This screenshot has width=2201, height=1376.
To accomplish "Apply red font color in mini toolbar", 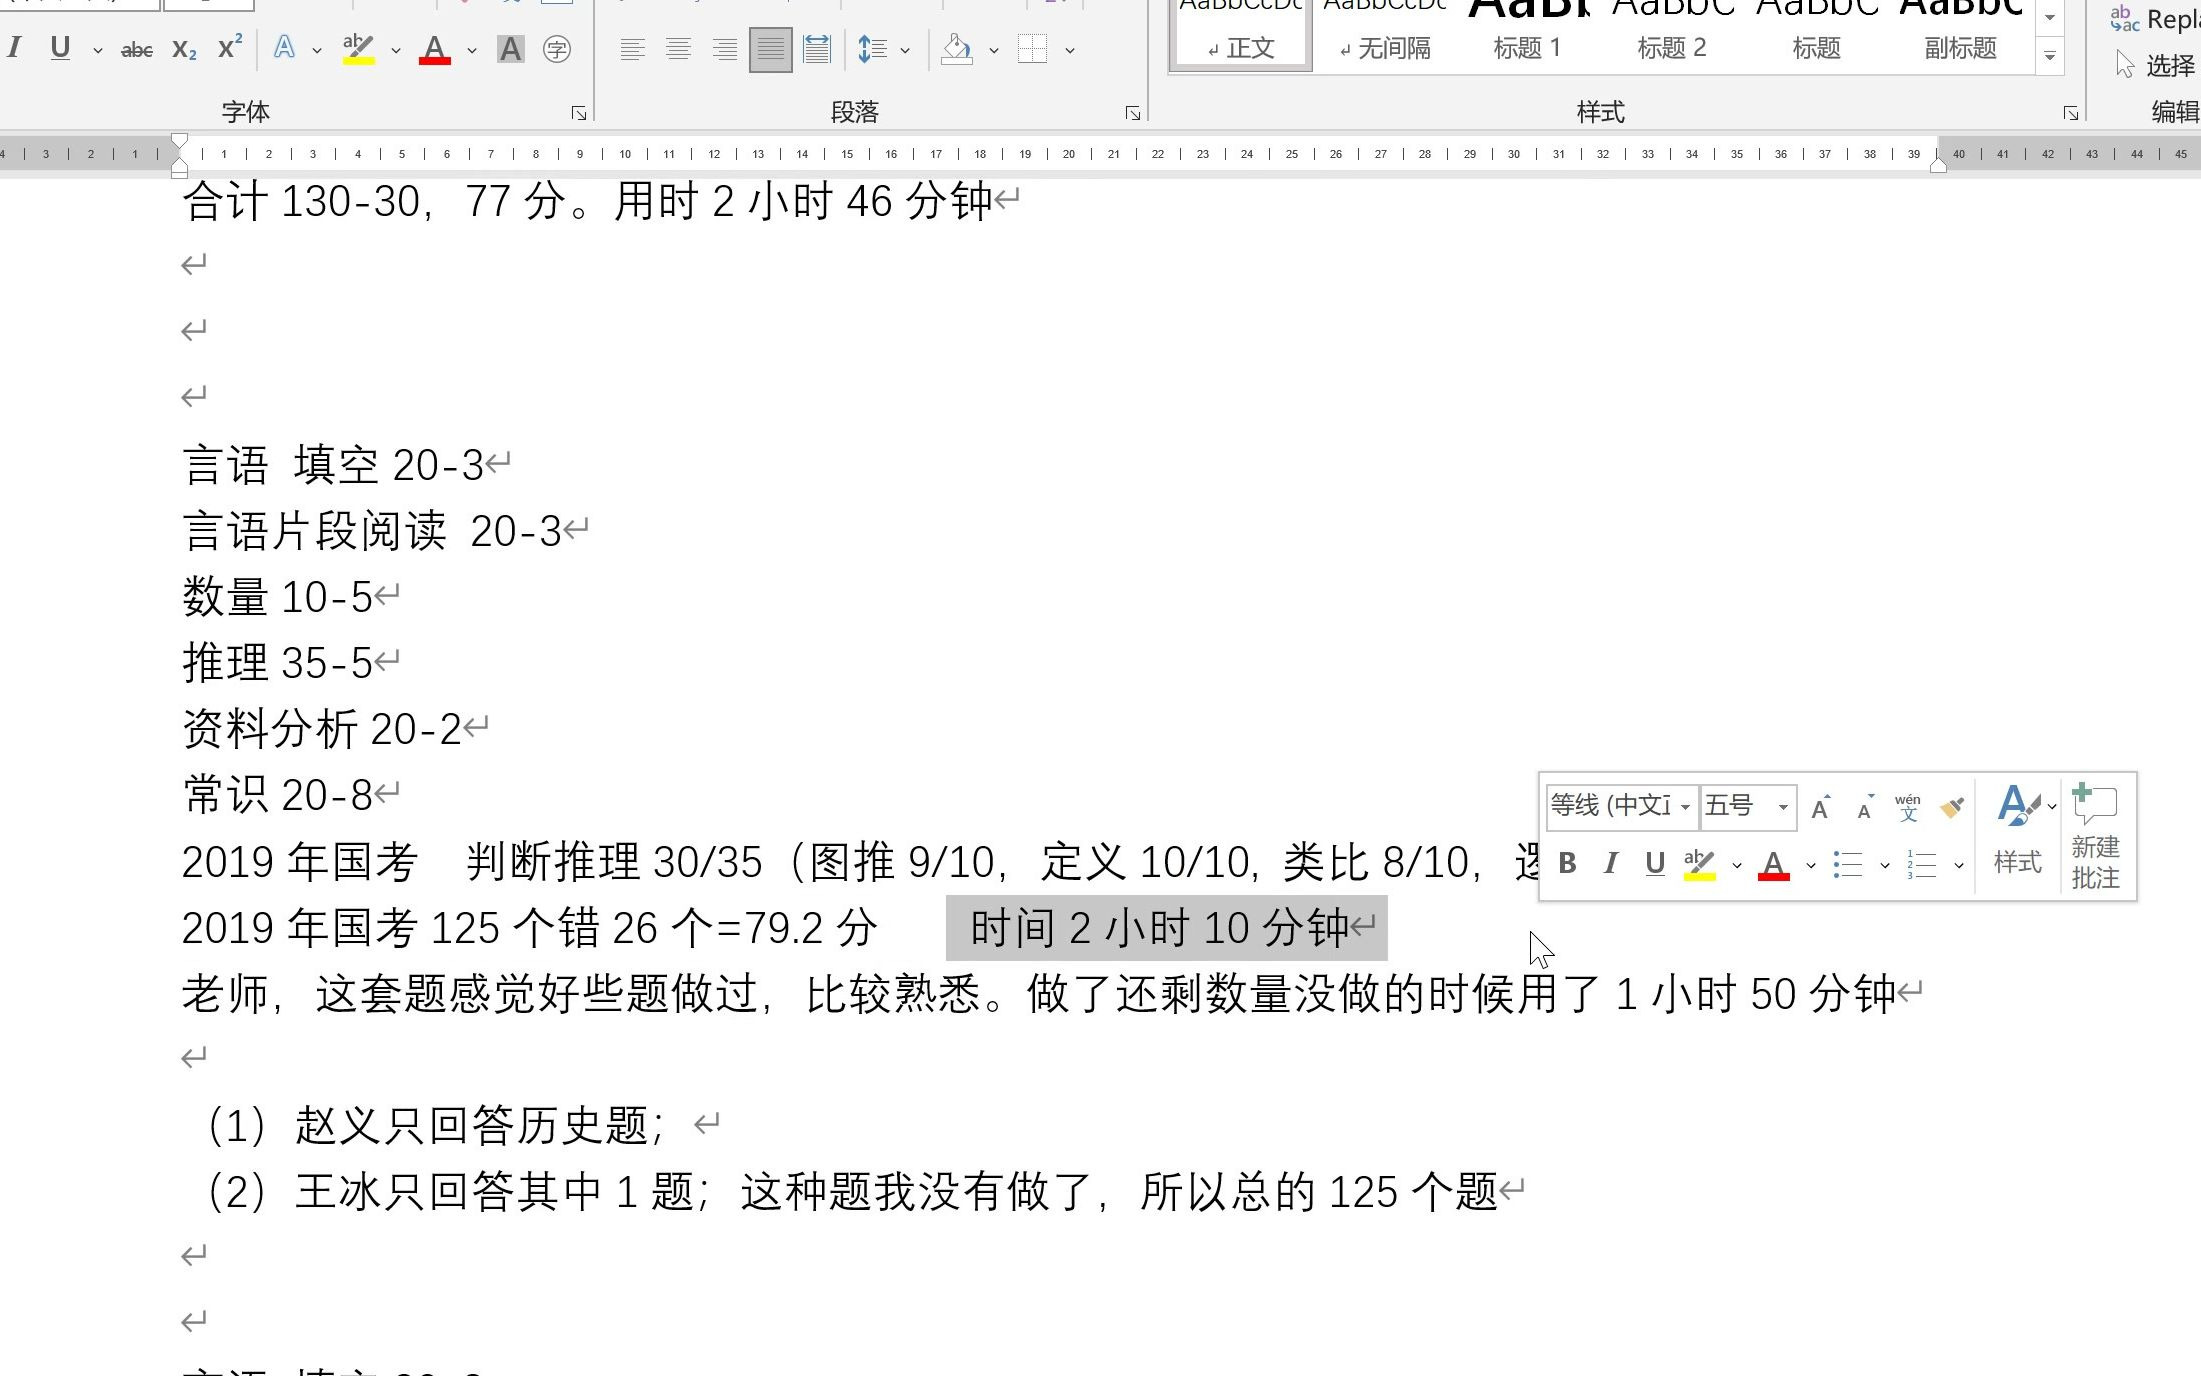I will point(1774,864).
